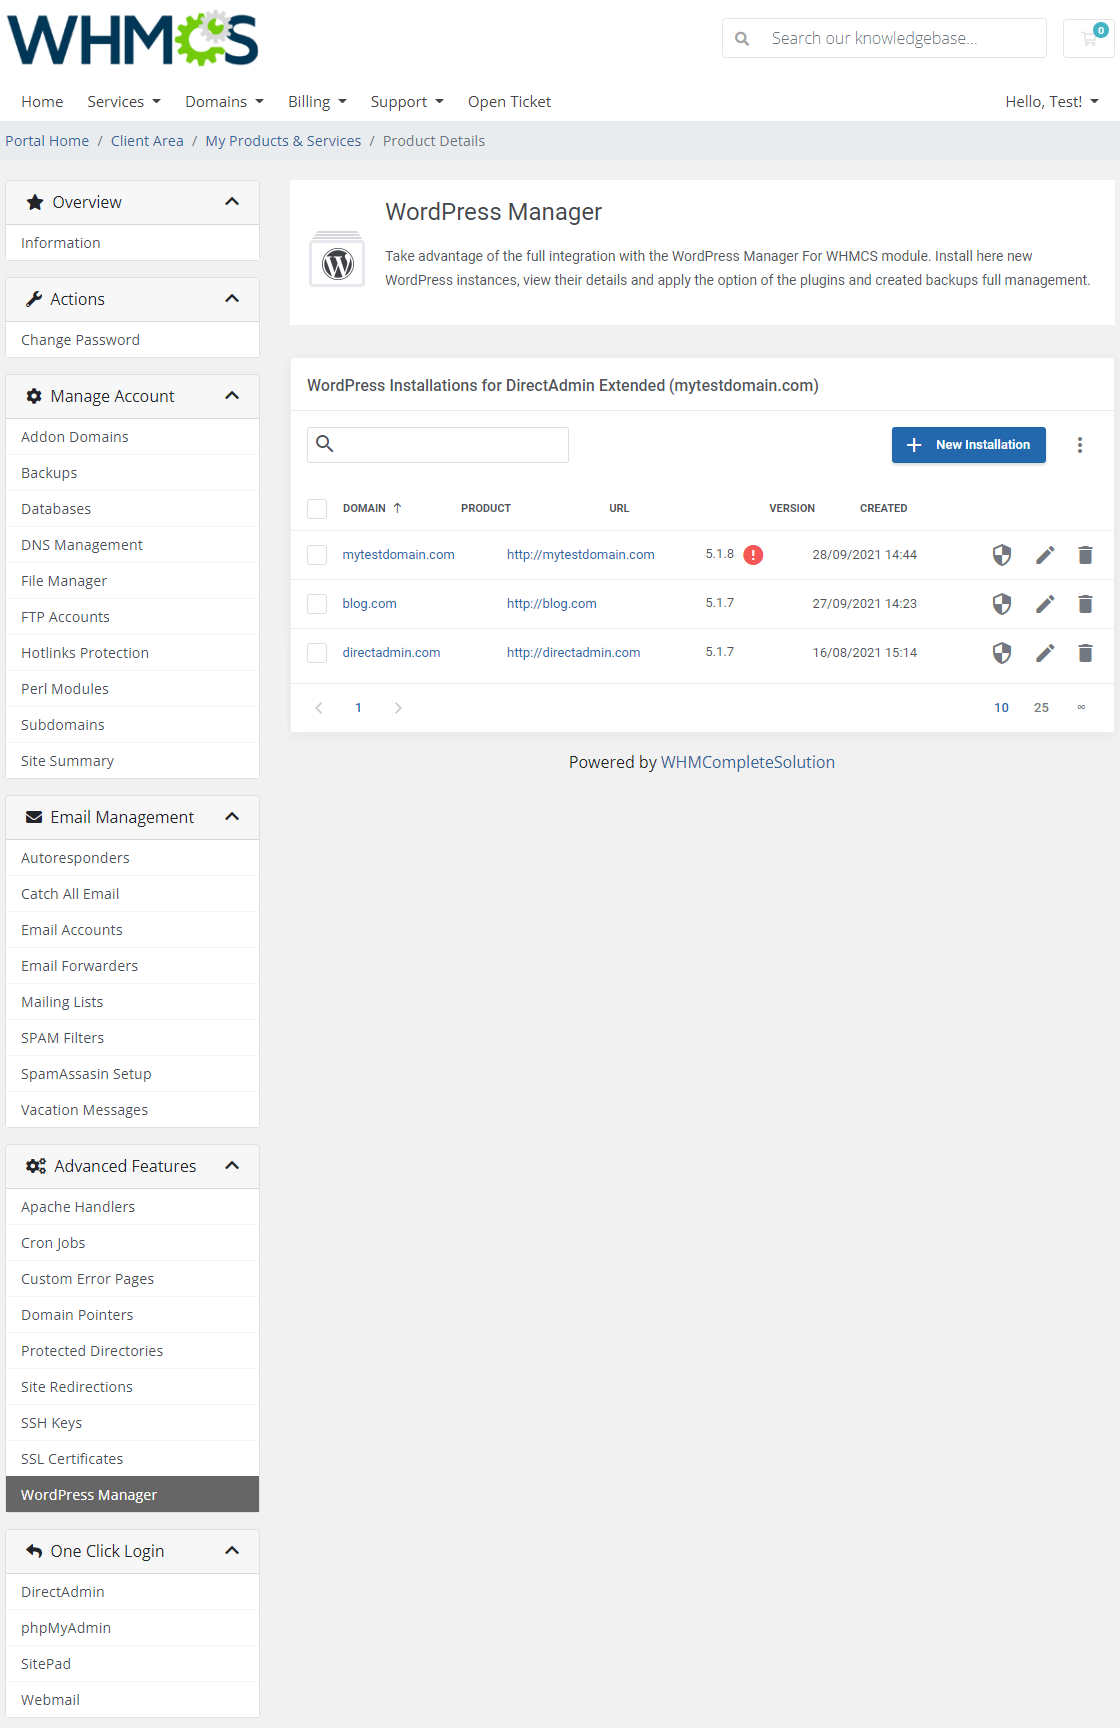Edit the blog.com installation
This screenshot has height=1728, width=1120.
pyautogui.click(x=1045, y=604)
